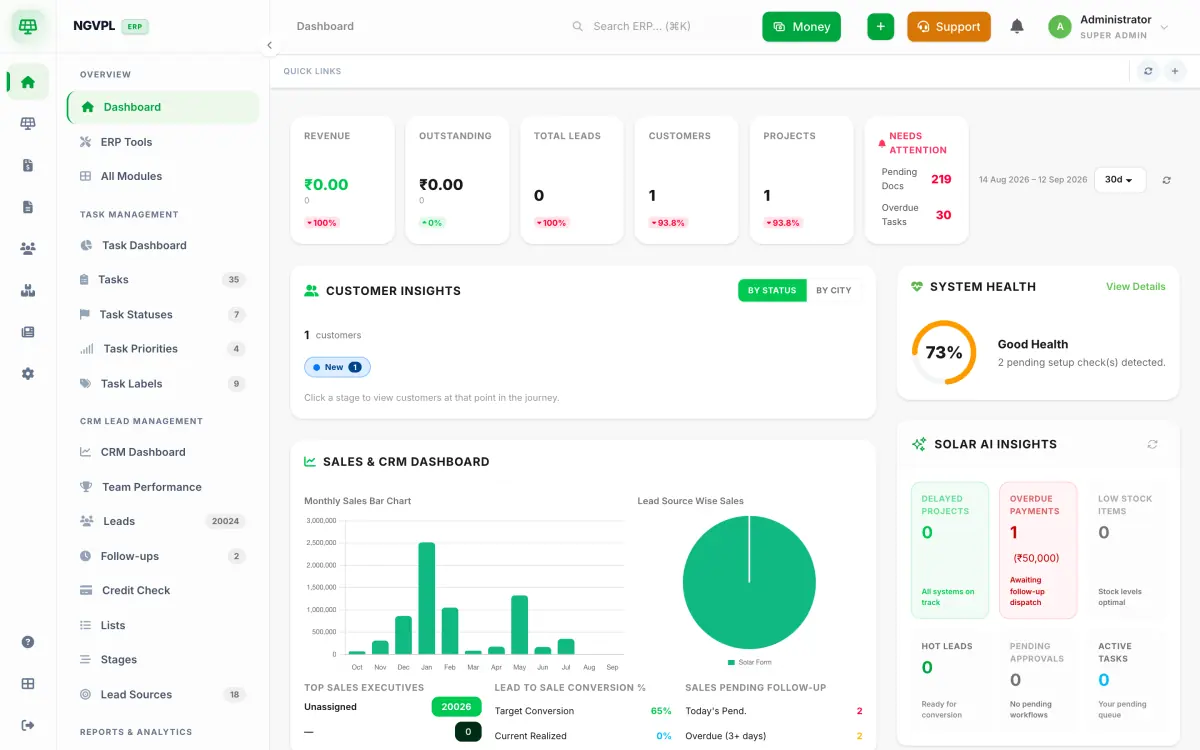Go to All Modules
This screenshot has height=750, width=1200.
163,176
